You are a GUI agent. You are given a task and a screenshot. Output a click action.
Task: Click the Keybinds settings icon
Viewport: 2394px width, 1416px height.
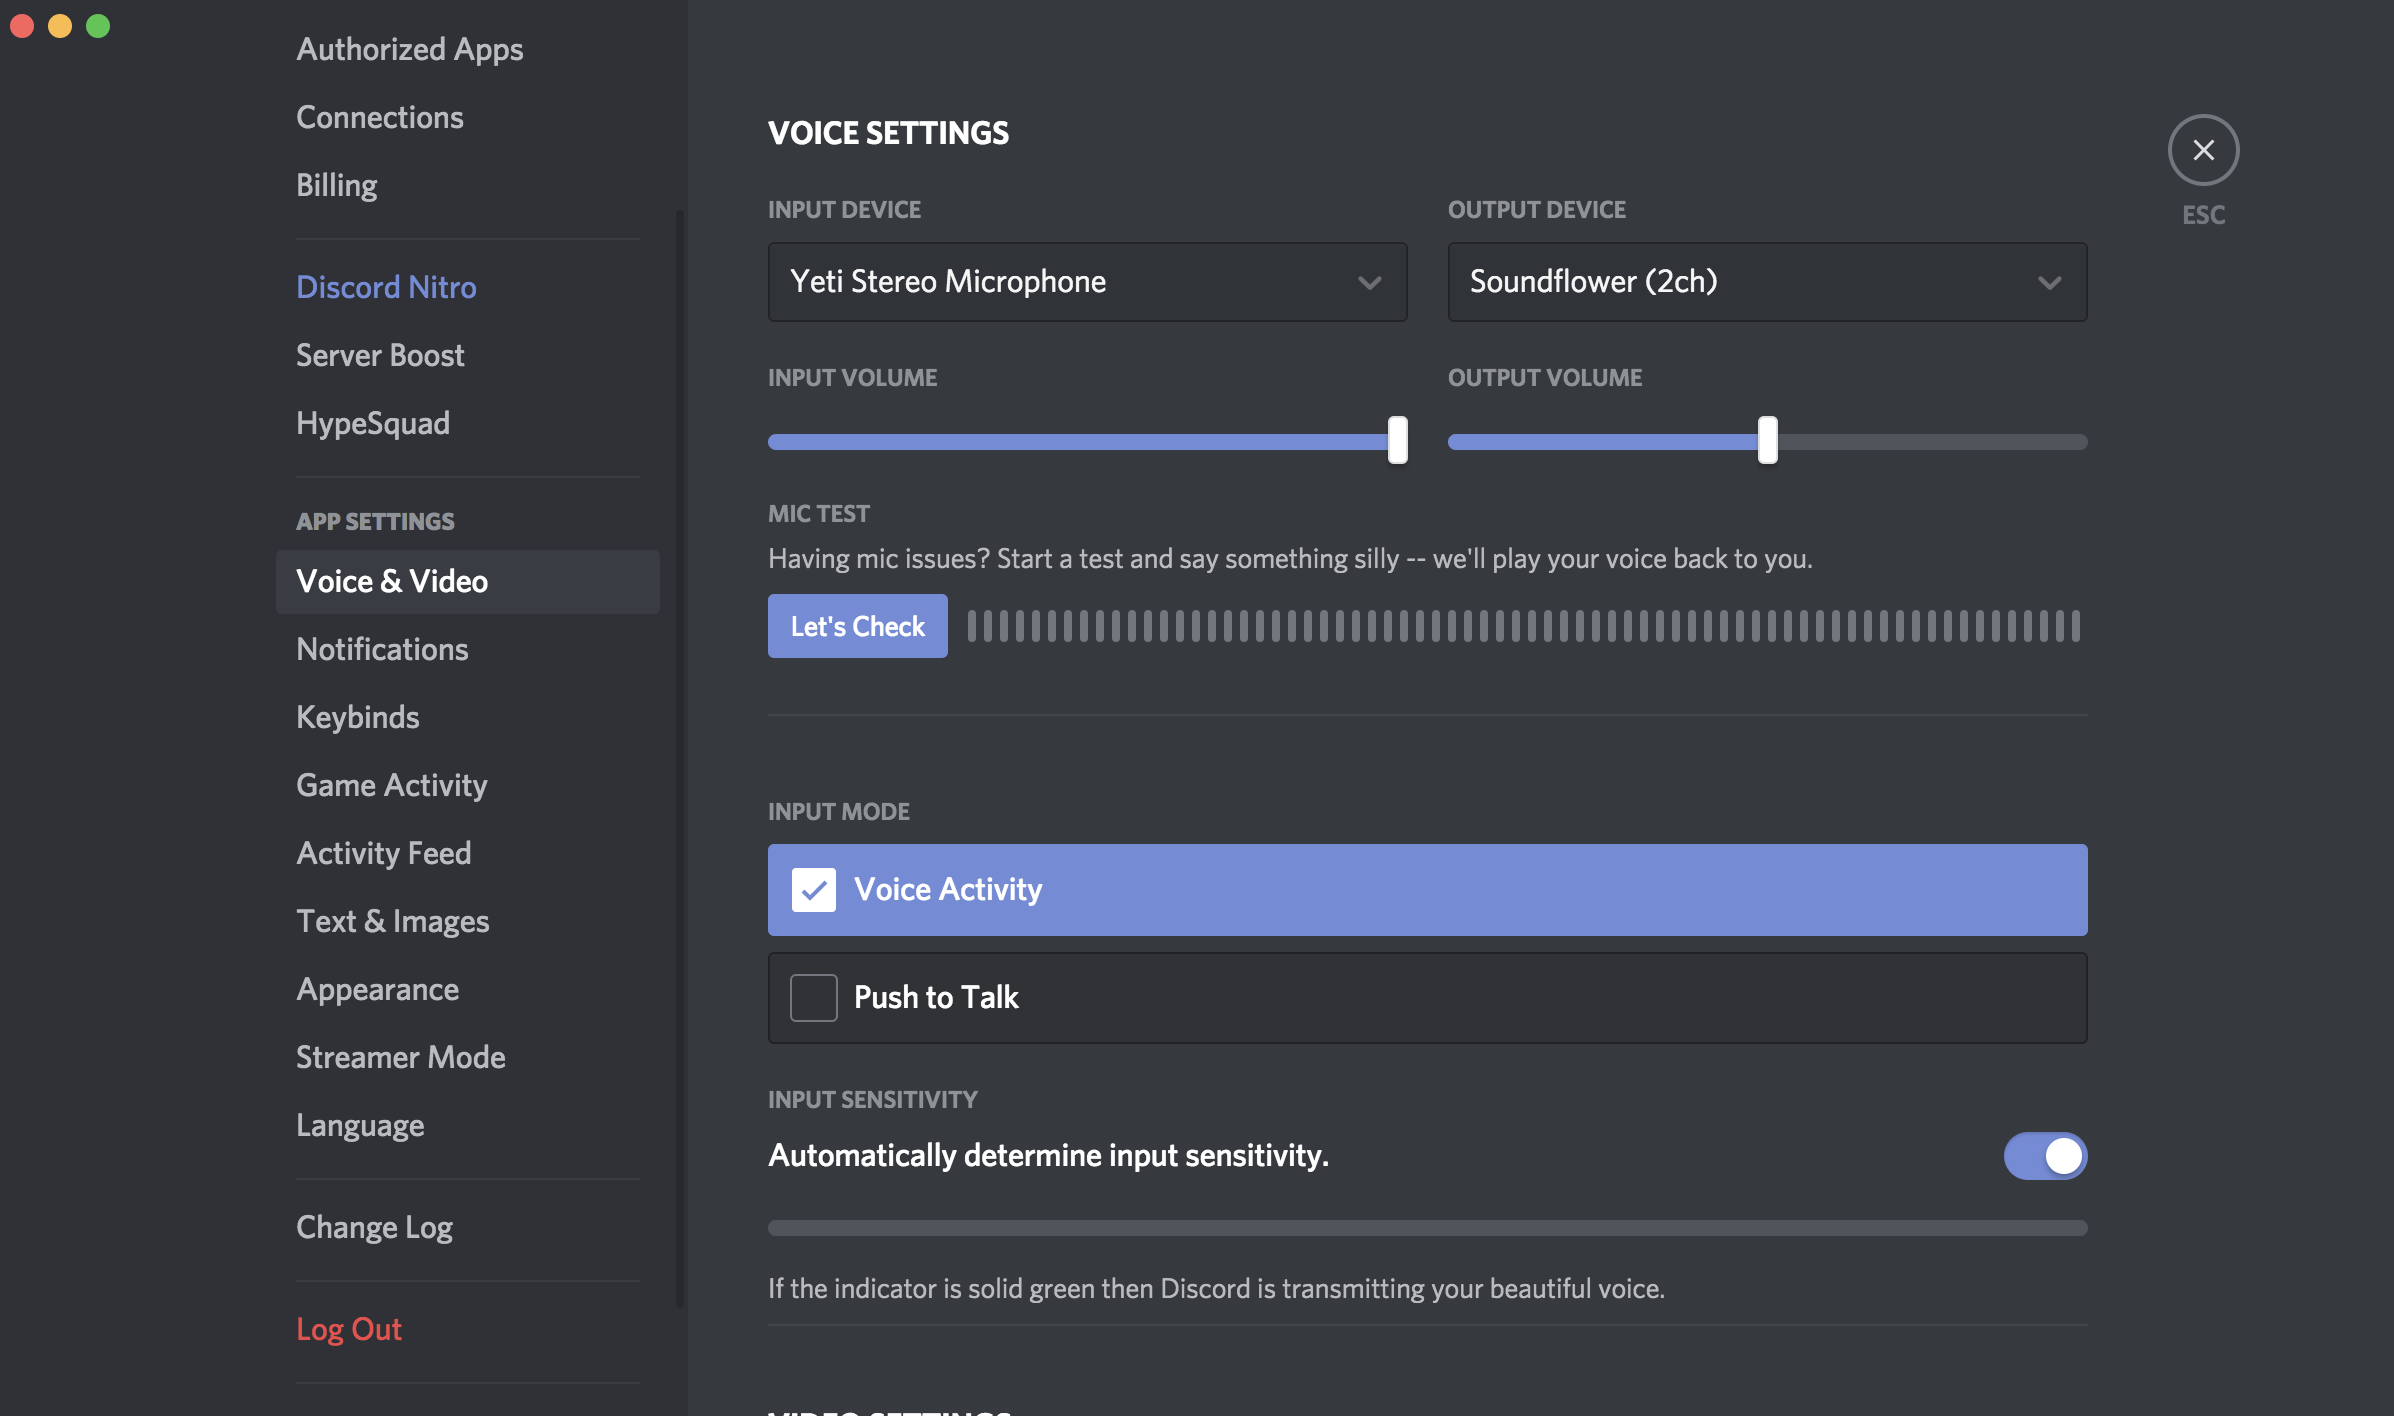(357, 716)
